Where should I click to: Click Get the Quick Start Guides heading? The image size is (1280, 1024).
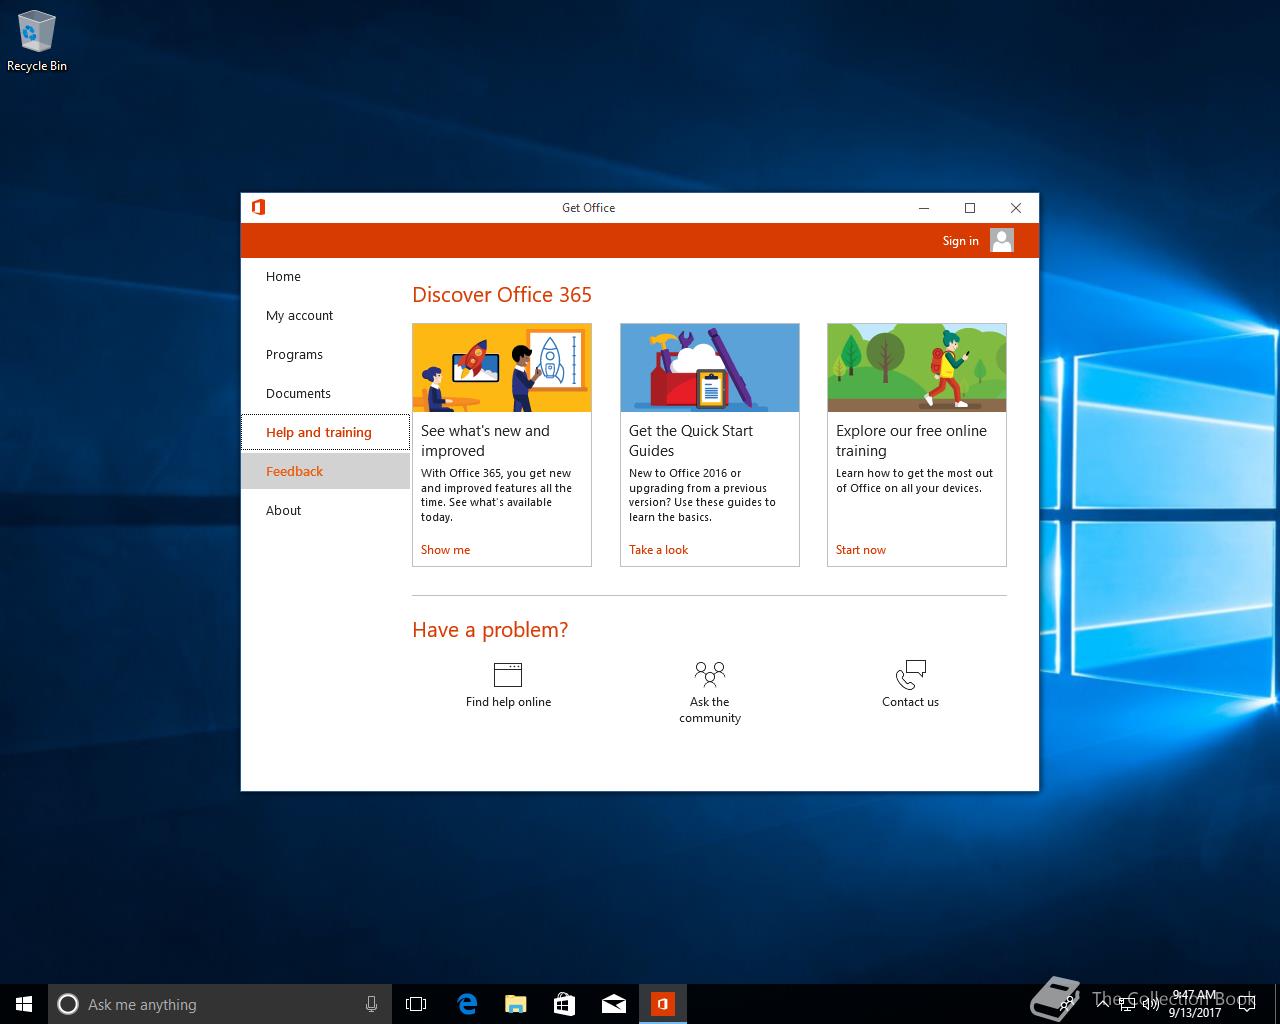(691, 440)
